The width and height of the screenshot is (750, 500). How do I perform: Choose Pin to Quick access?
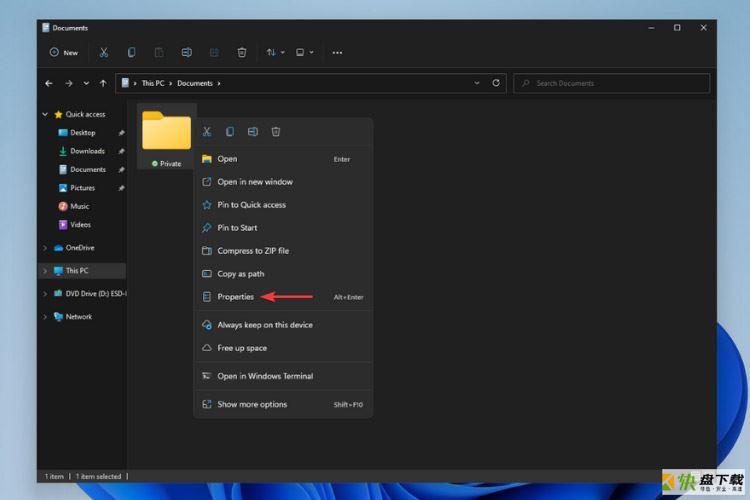pyautogui.click(x=283, y=205)
